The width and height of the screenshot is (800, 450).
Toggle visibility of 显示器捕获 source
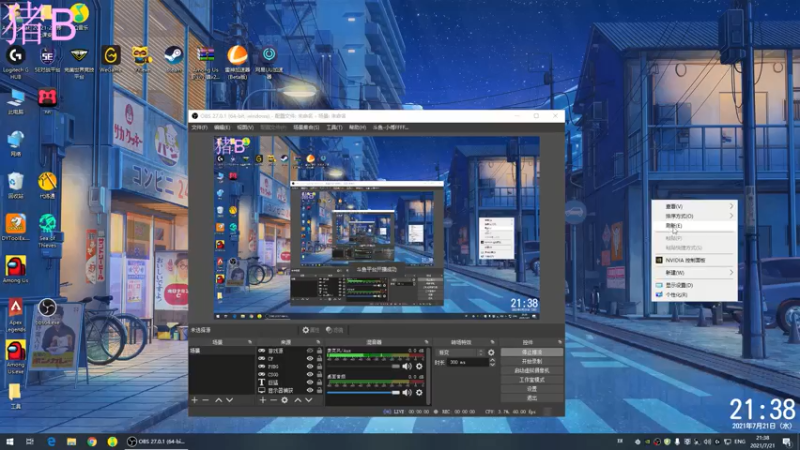pyautogui.click(x=310, y=390)
